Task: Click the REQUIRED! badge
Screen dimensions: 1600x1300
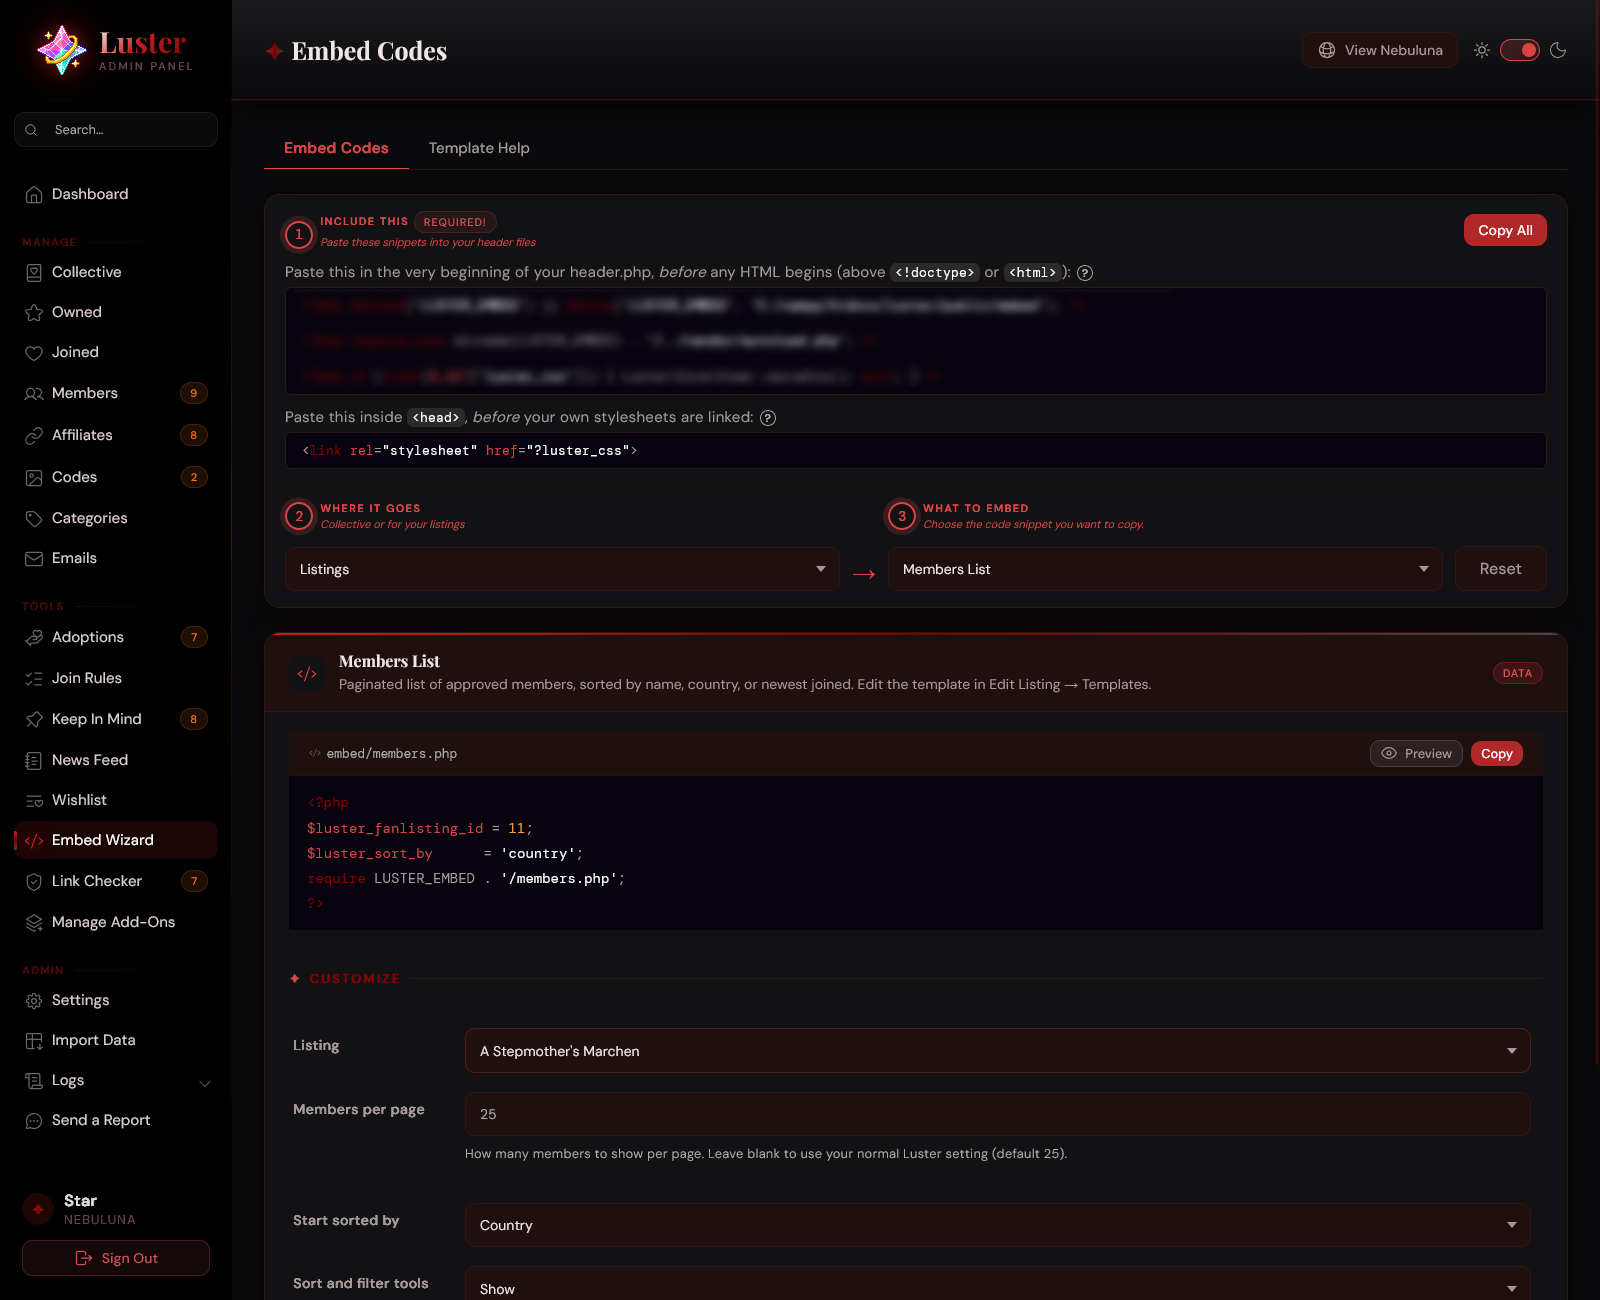Action: click(455, 222)
